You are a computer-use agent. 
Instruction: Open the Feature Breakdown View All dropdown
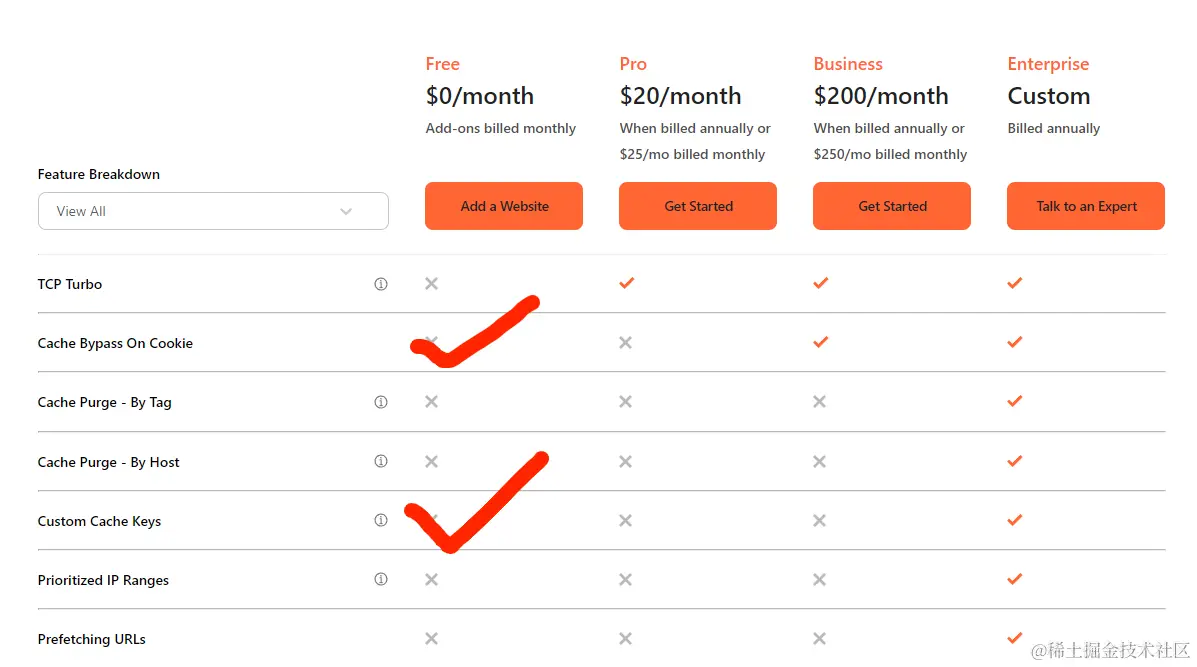(x=212, y=211)
